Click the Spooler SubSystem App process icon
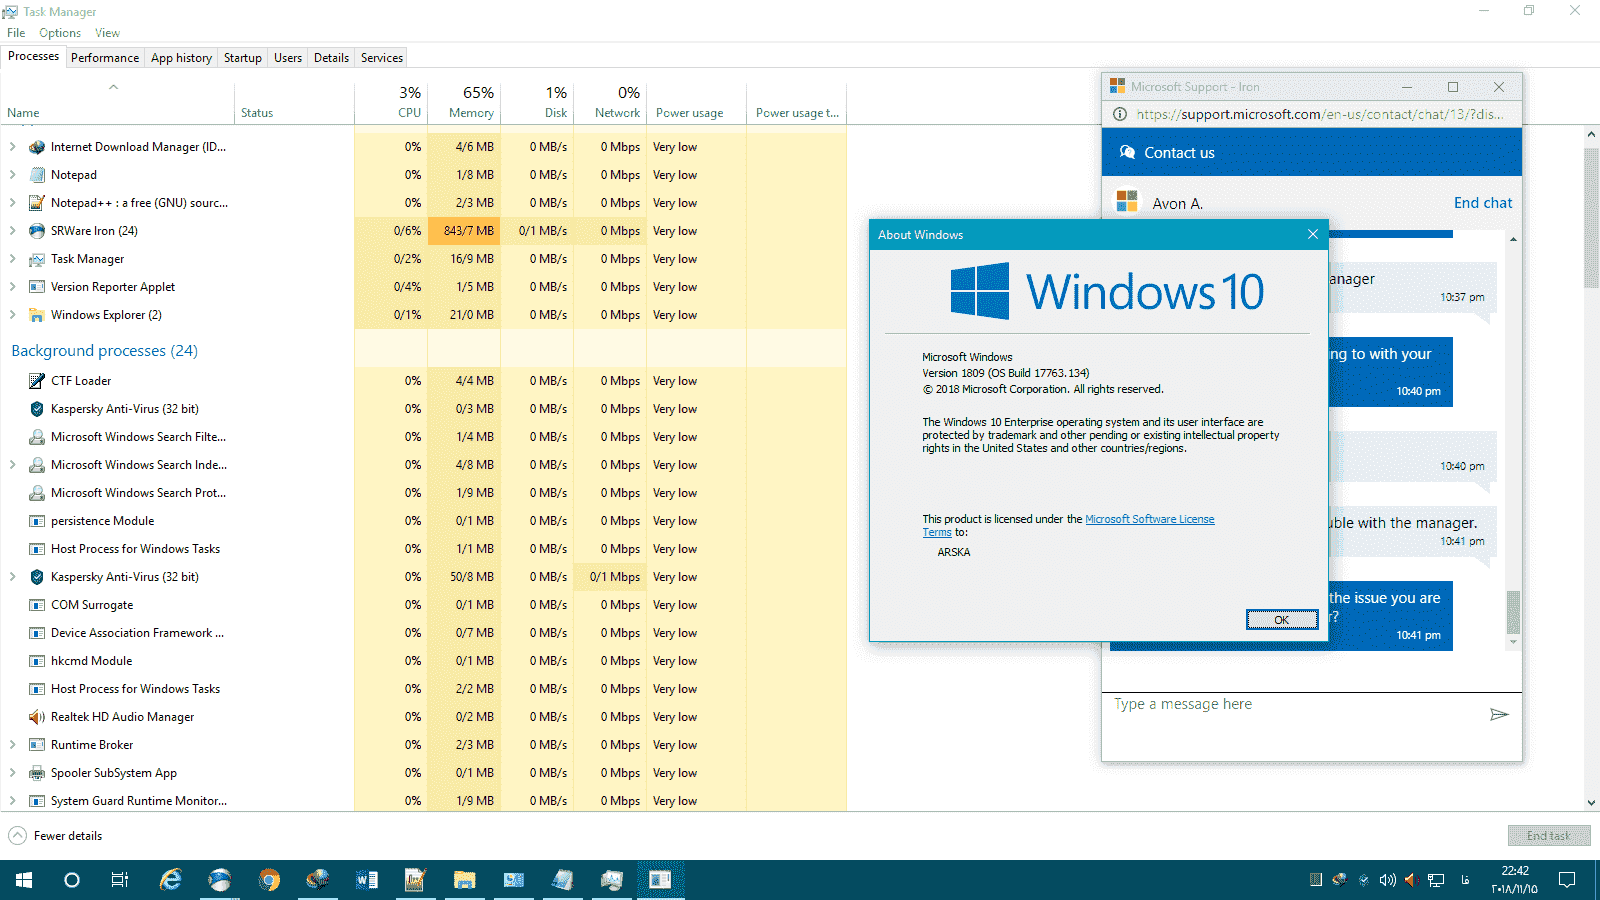Viewport: 1600px width, 900px height. click(37, 773)
